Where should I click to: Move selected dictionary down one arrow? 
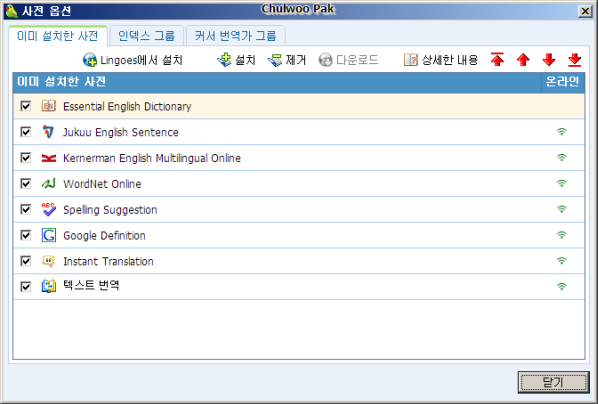click(x=549, y=60)
